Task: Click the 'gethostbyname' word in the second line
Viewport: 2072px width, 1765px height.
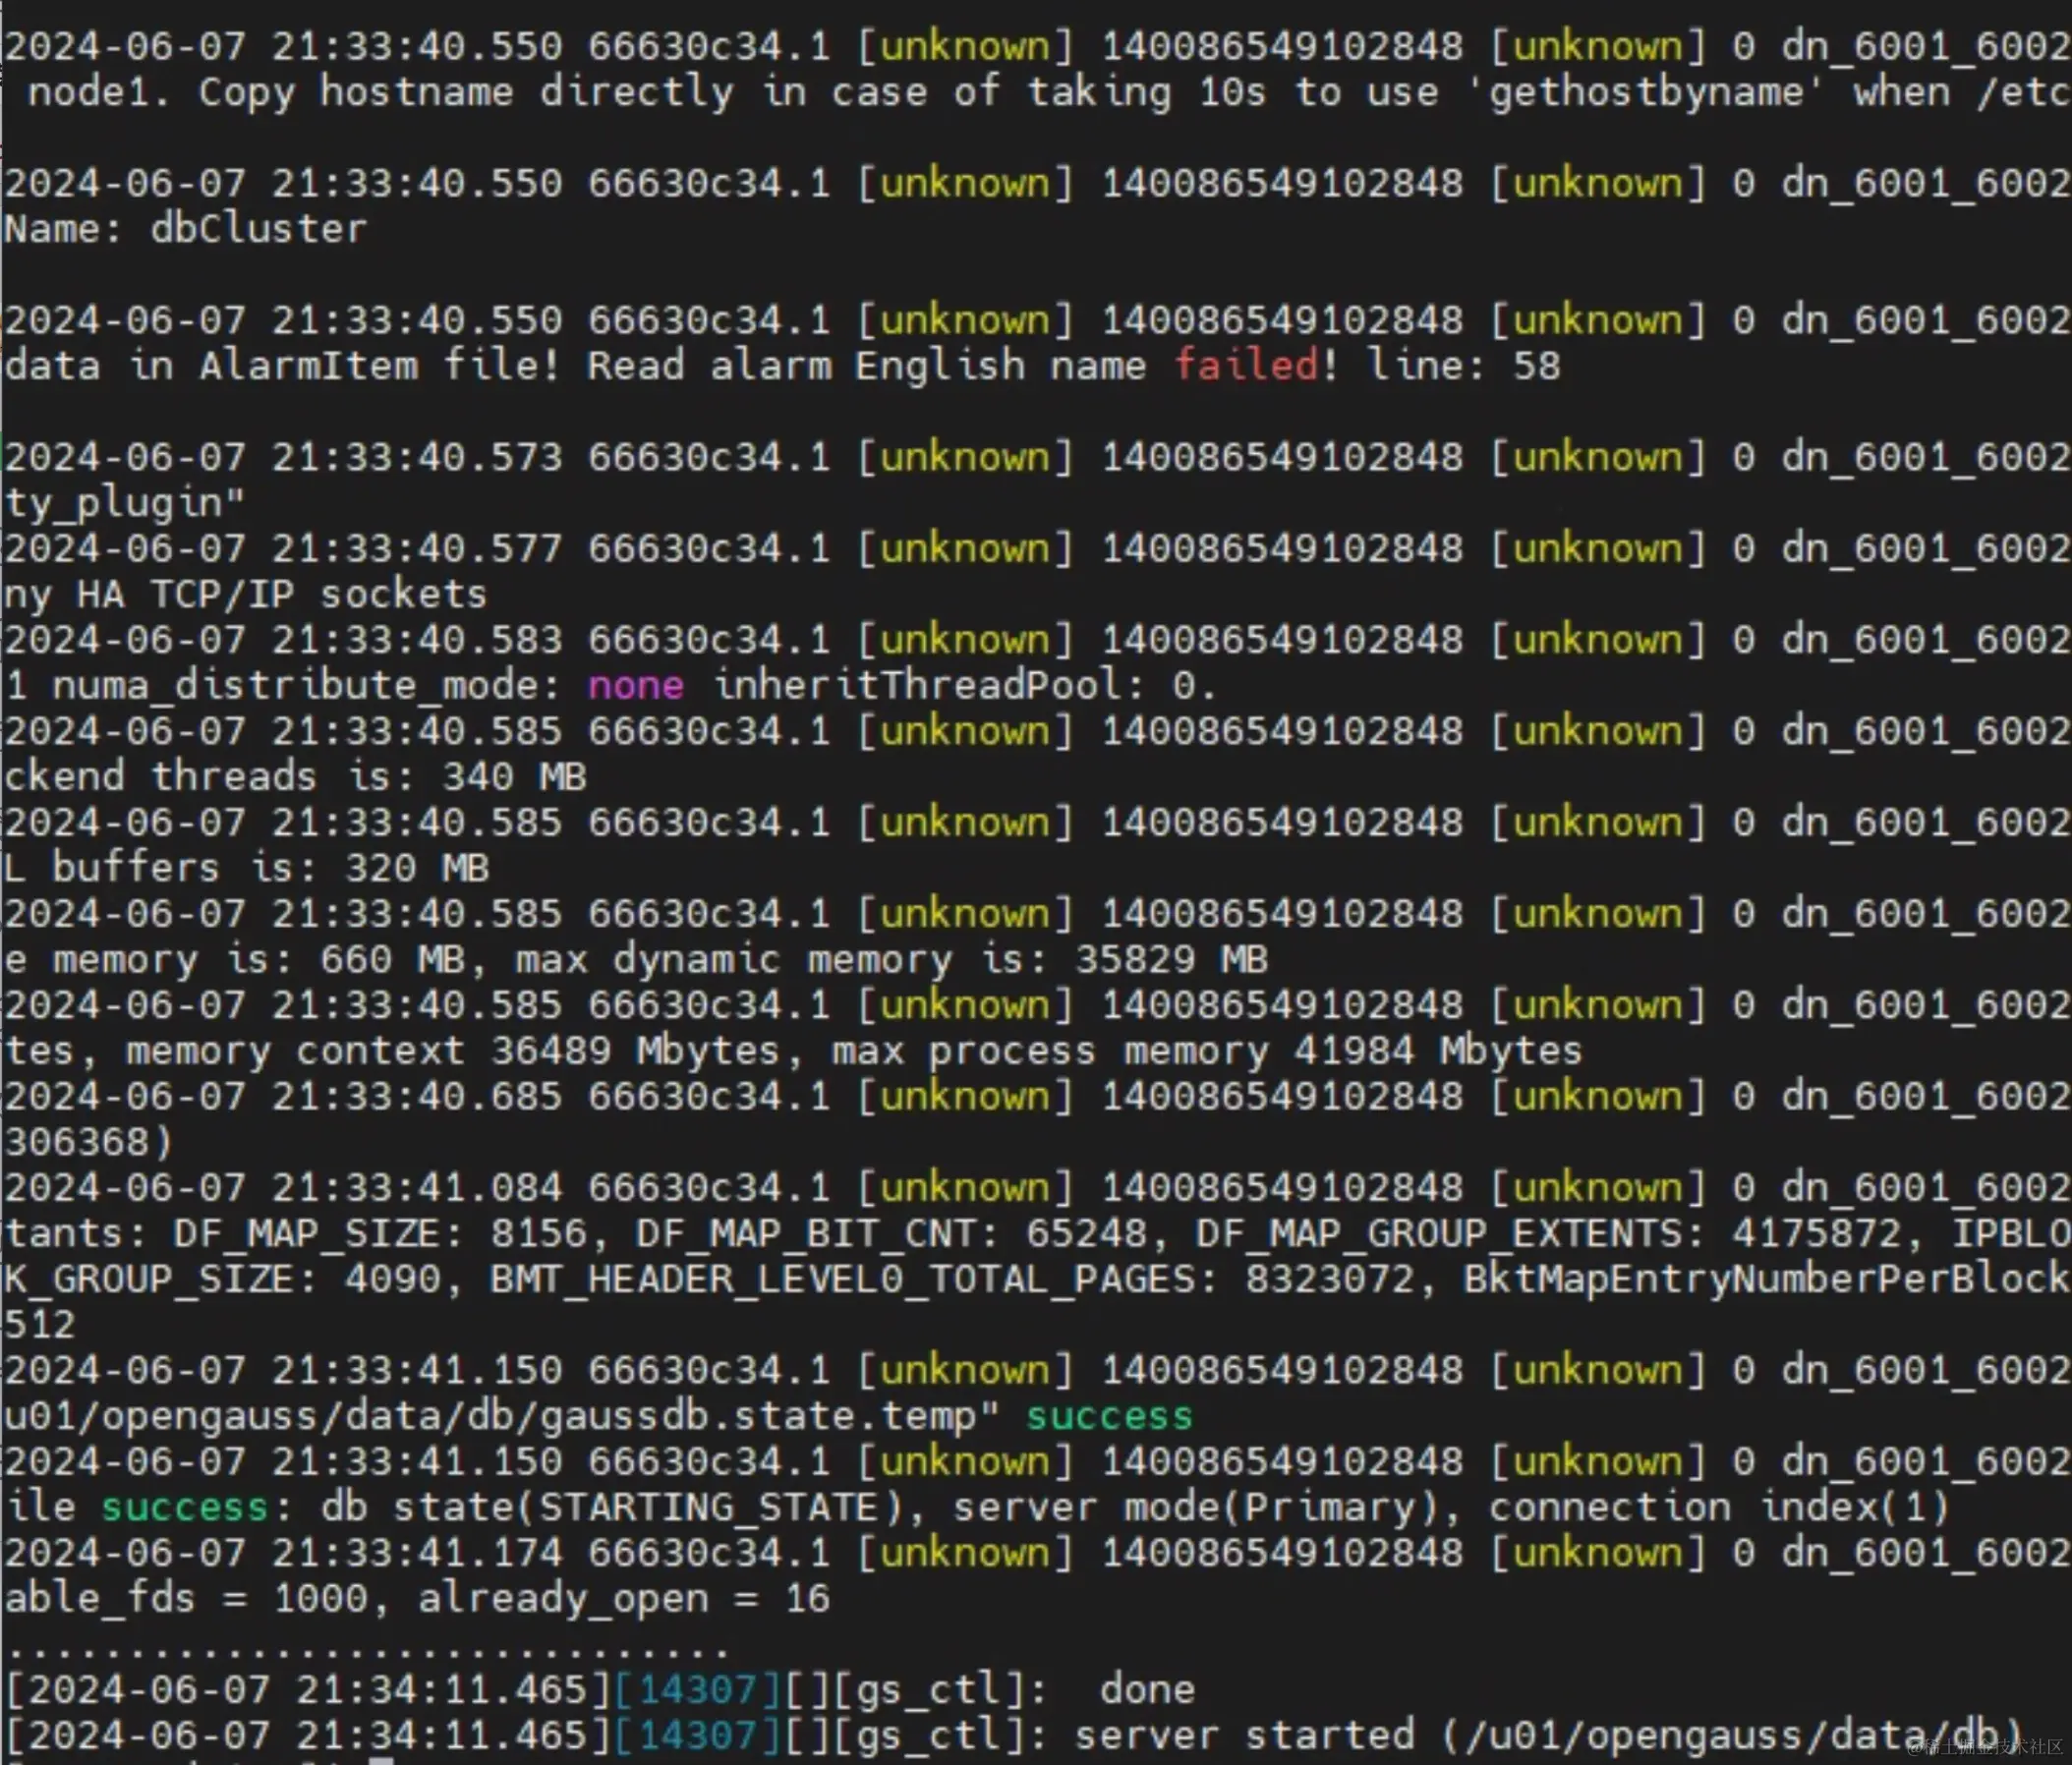Action: 1646,92
